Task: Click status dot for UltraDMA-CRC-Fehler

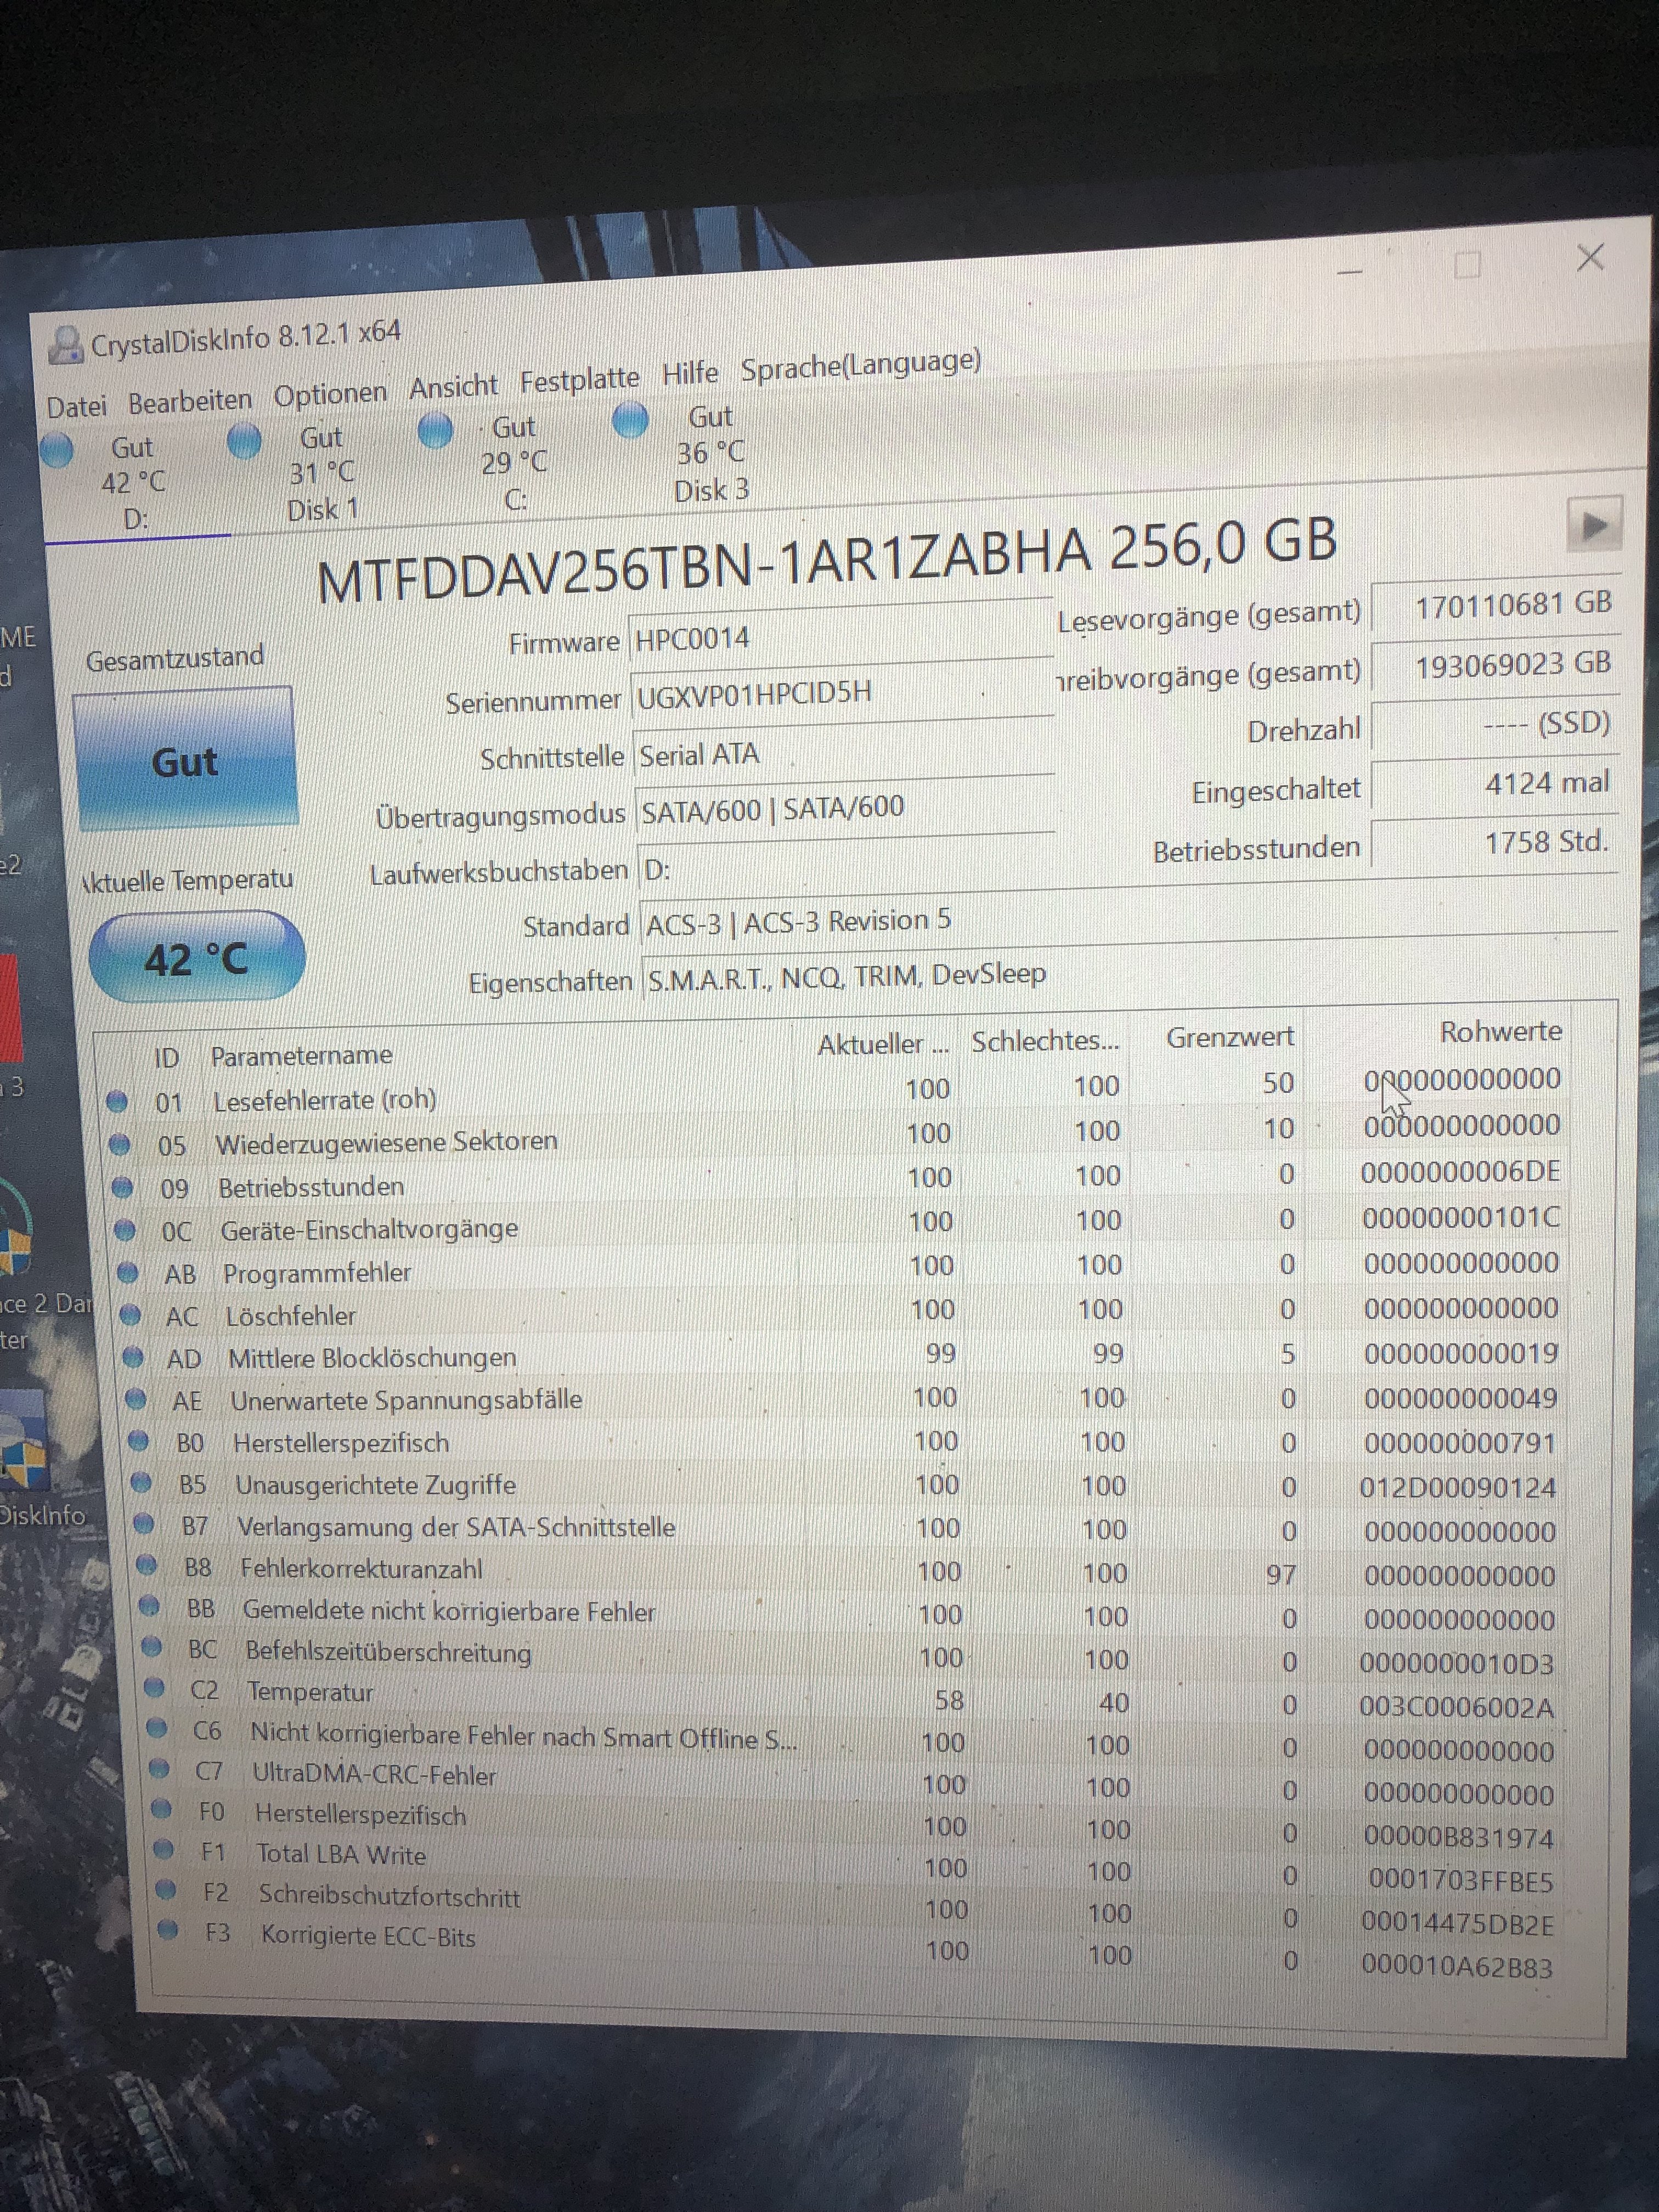Action: pos(160,1768)
